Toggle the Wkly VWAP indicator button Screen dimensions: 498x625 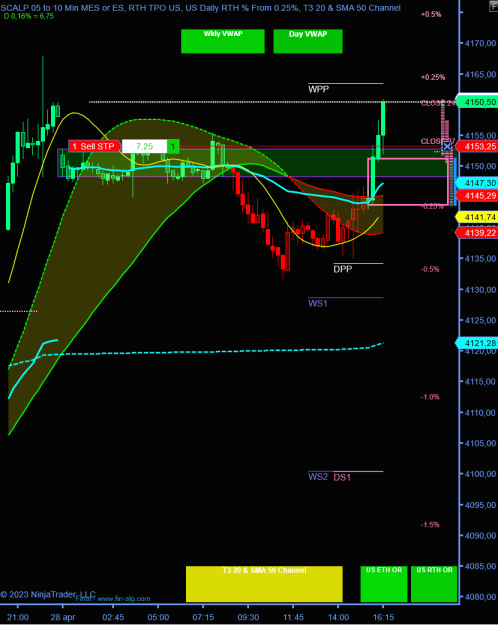[x=222, y=41]
